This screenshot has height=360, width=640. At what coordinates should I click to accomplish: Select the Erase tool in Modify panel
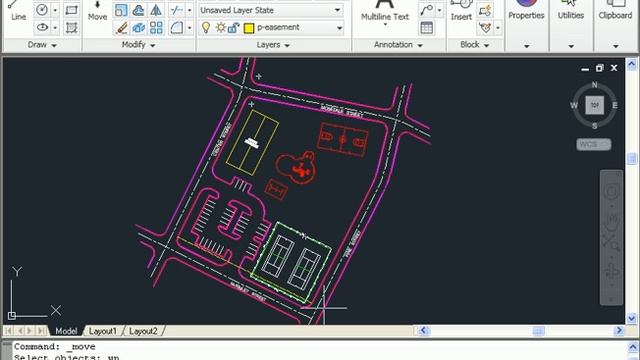point(121,27)
